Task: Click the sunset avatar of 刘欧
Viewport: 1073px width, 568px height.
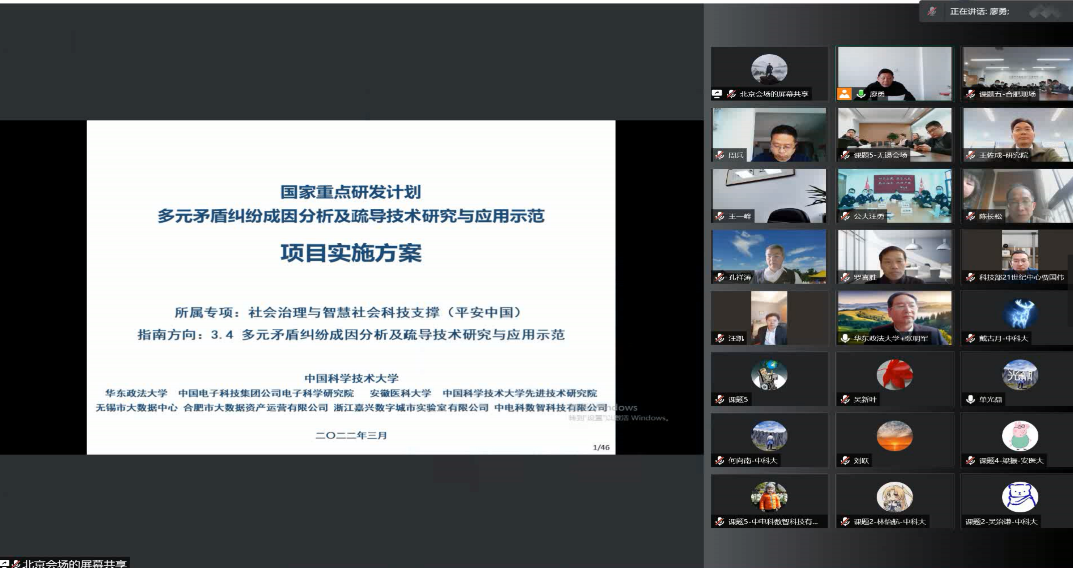Action: point(895,436)
